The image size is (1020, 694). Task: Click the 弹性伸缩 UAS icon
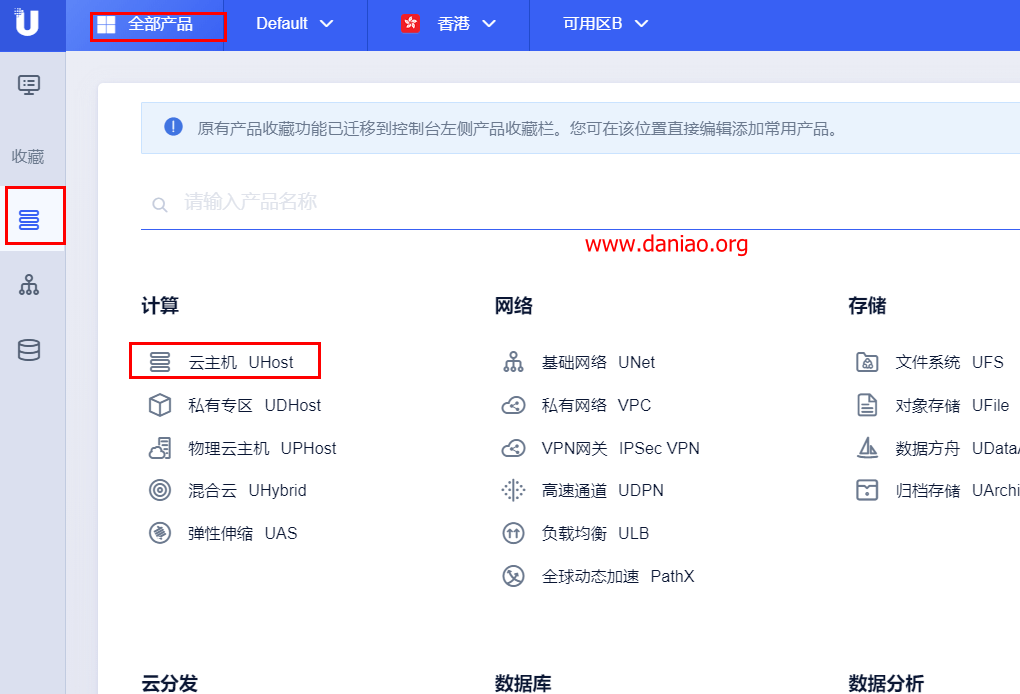160,533
